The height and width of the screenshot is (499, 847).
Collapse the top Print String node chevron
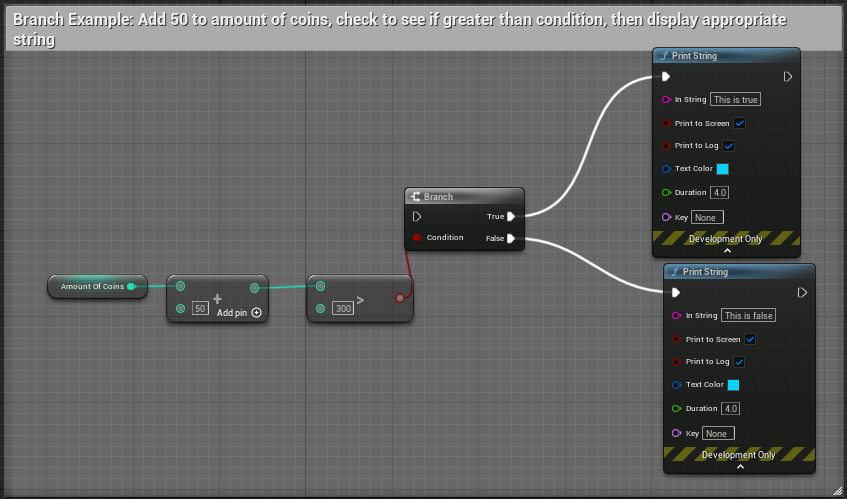[x=727, y=251]
